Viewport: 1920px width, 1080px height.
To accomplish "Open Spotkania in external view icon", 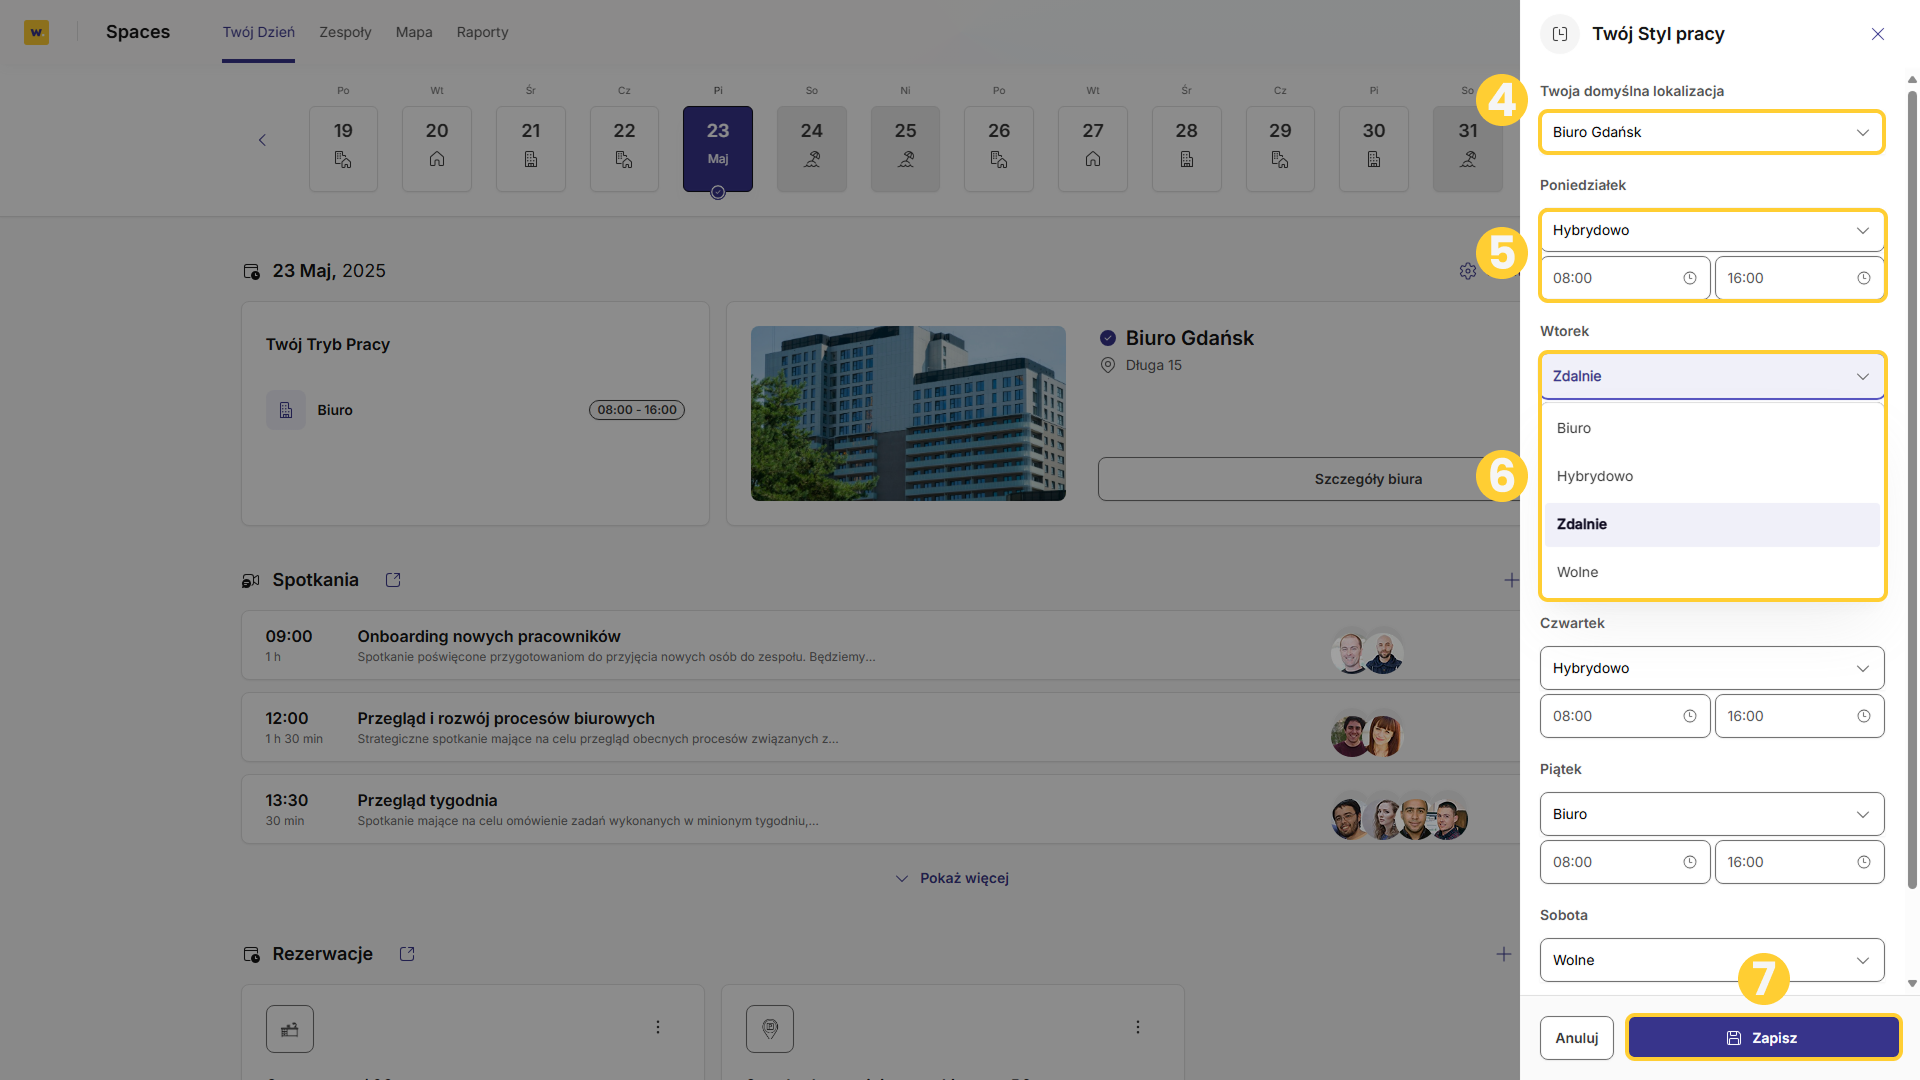I will 393,580.
